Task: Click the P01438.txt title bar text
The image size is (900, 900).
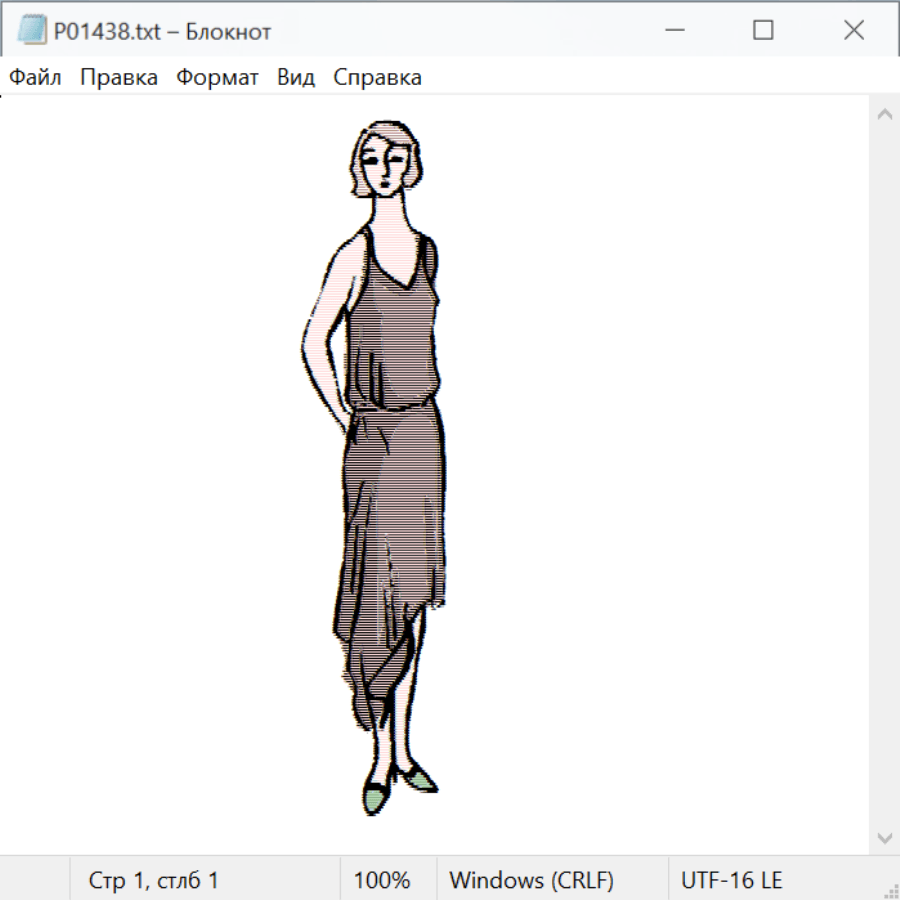Action: point(162,31)
